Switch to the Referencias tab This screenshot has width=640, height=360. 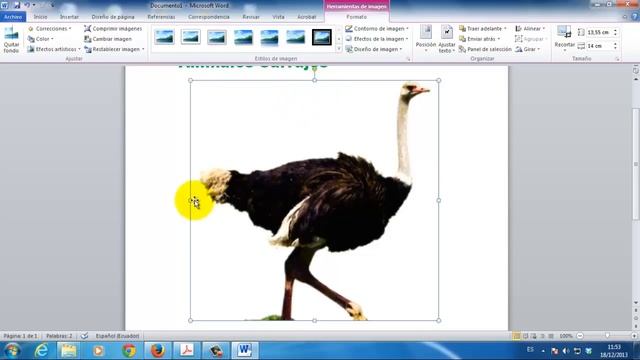(161, 17)
